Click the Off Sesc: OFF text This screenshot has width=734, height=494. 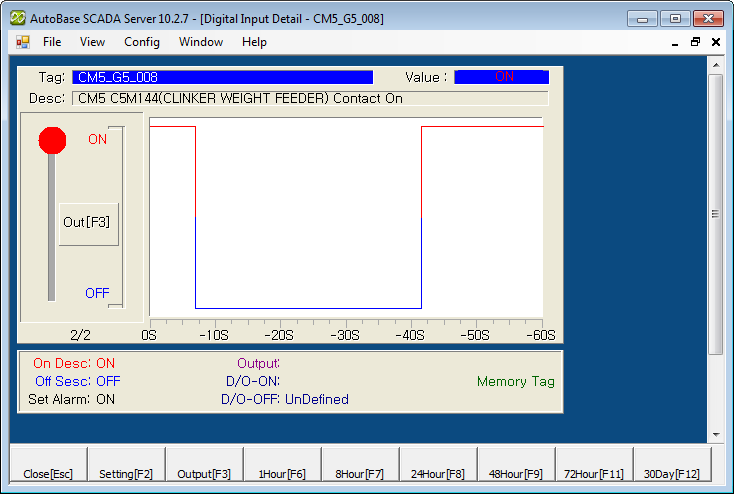[78, 381]
